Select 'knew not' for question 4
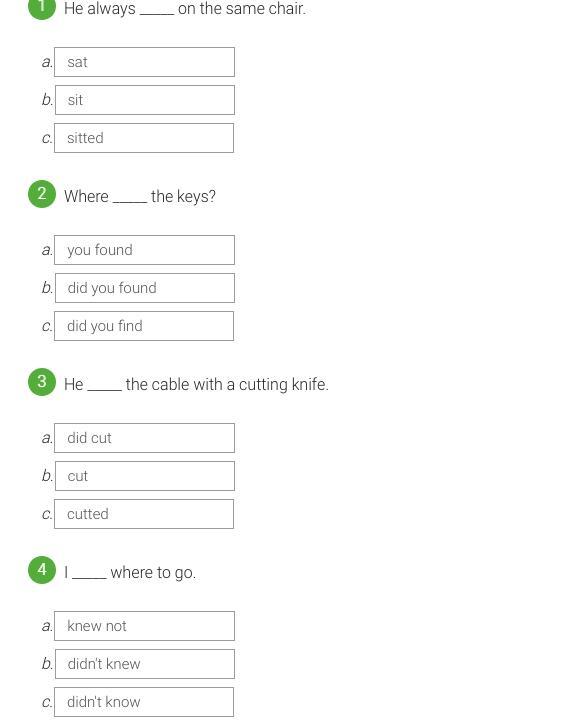 [x=144, y=626]
